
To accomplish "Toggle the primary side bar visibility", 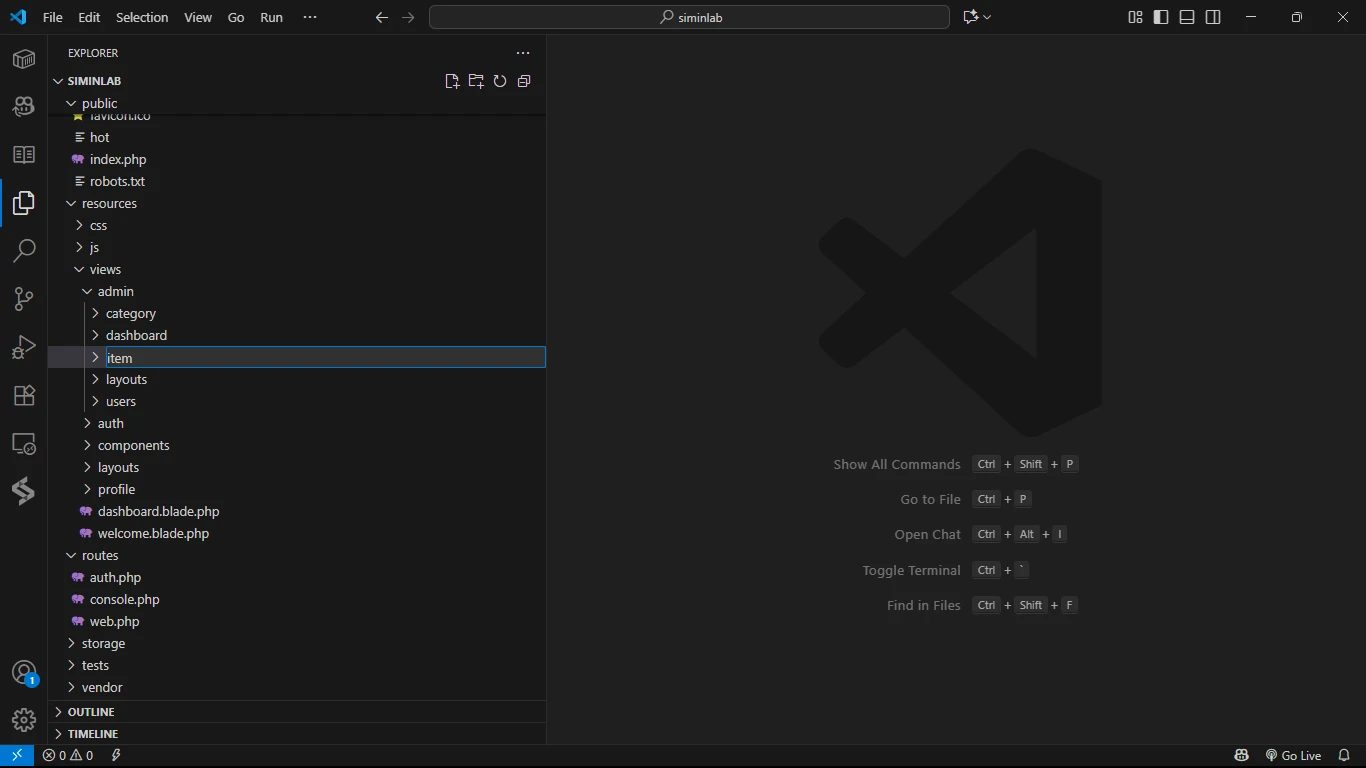I will coord(1161,17).
